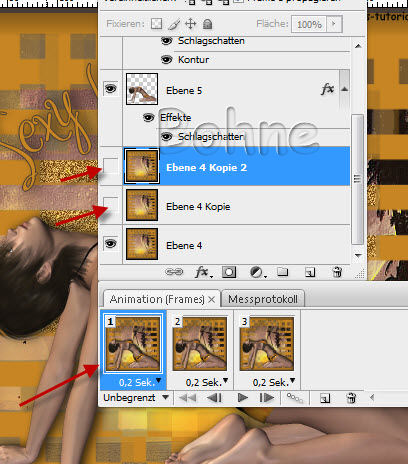Click the tween frames icon in animation panel

coord(295,398)
